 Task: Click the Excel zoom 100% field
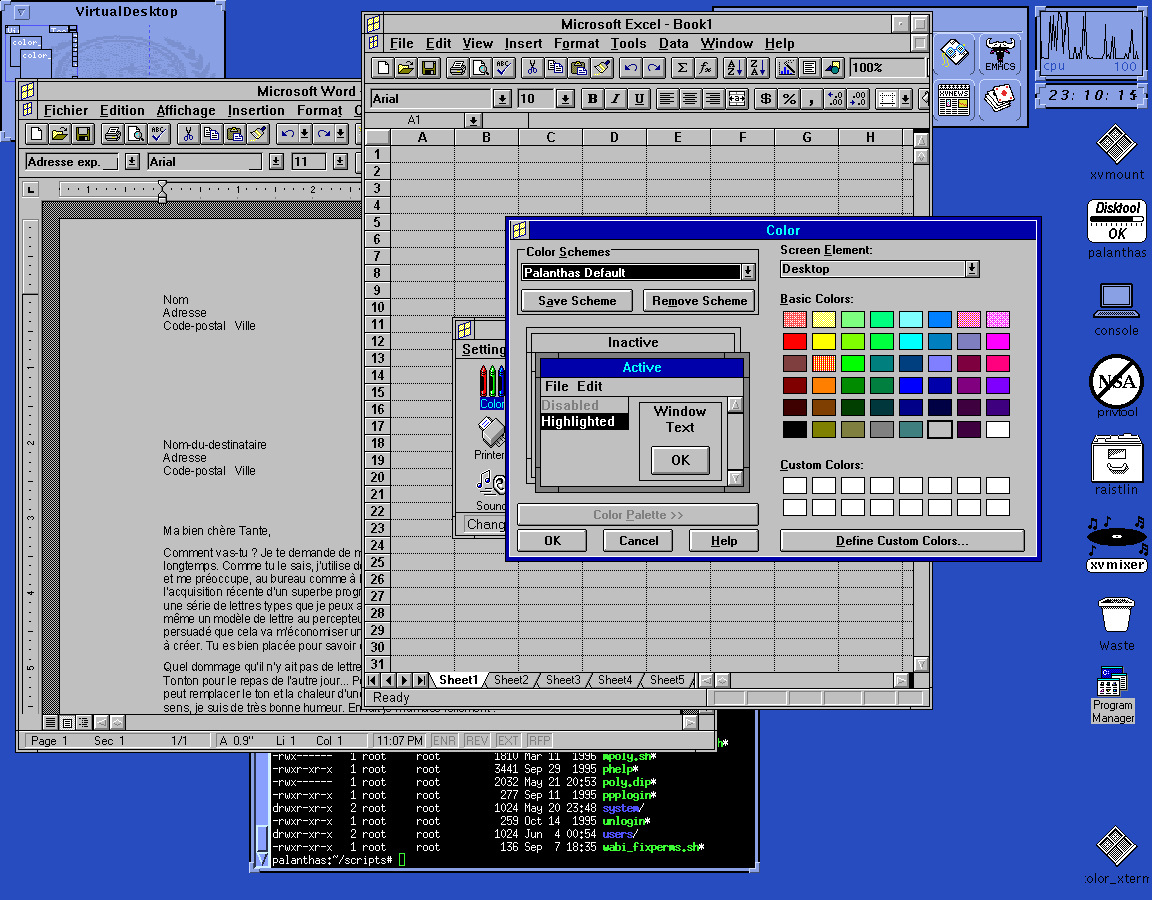pyautogui.click(x=886, y=68)
